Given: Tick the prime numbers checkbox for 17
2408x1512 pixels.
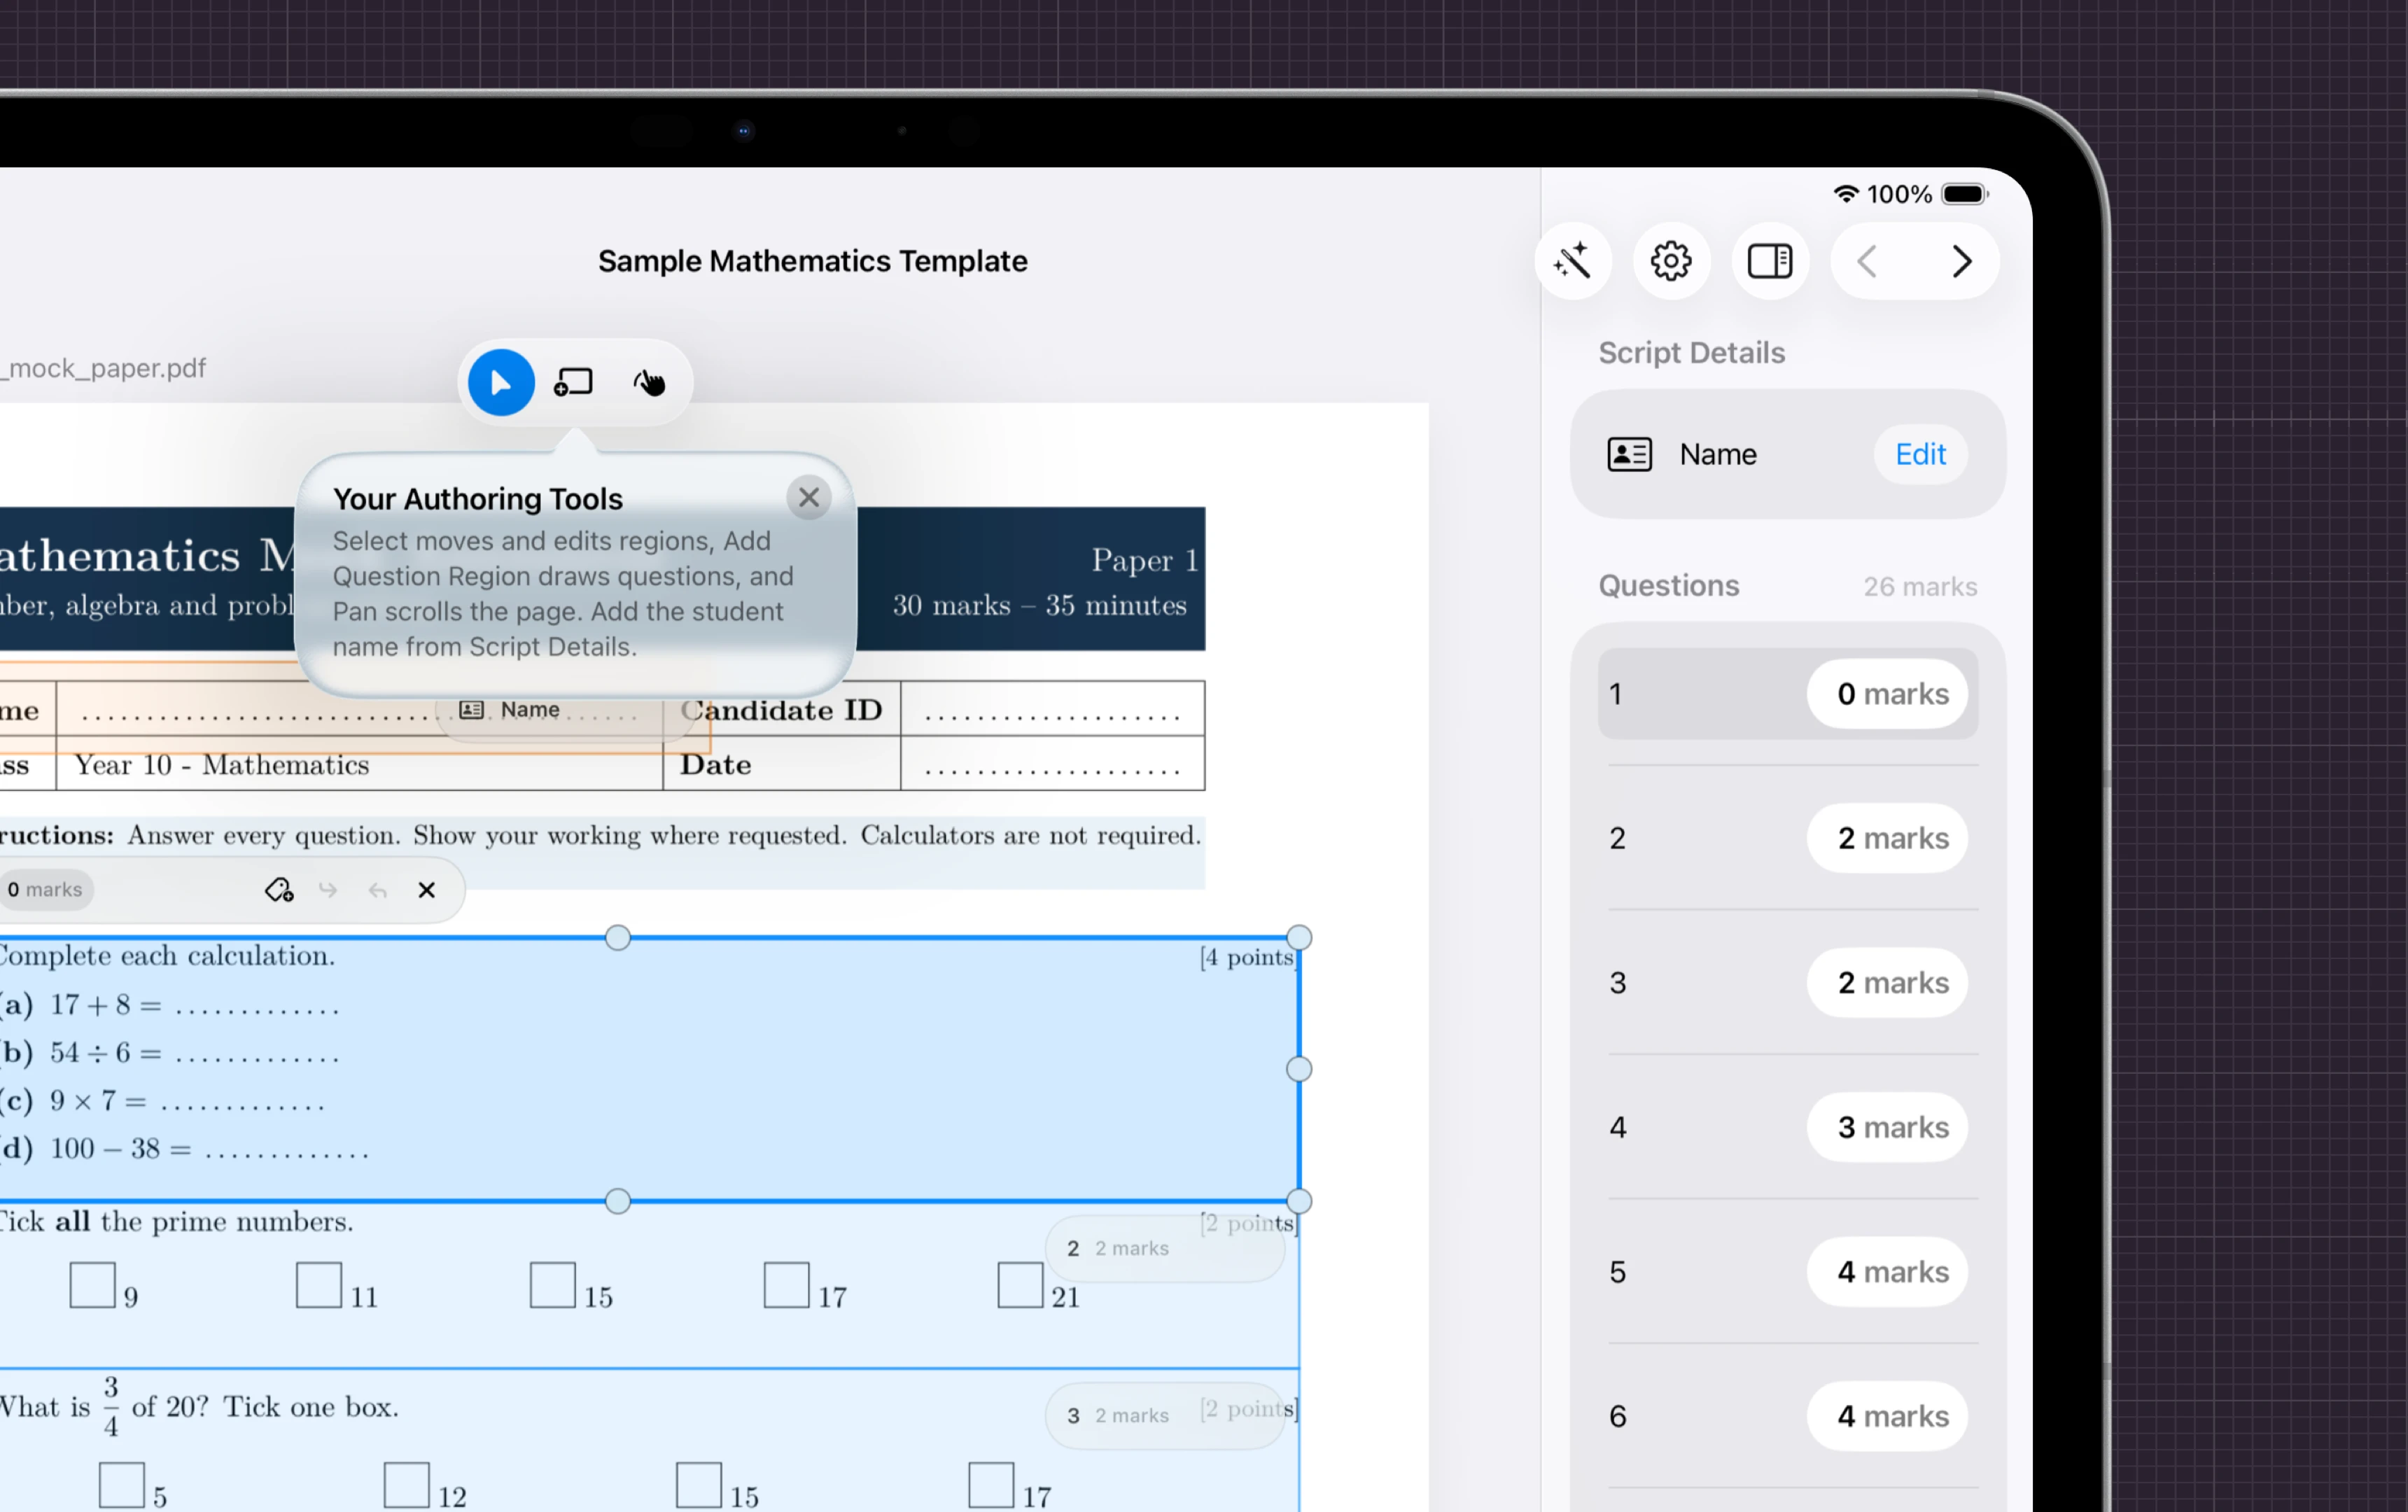Looking at the screenshot, I should [787, 1286].
